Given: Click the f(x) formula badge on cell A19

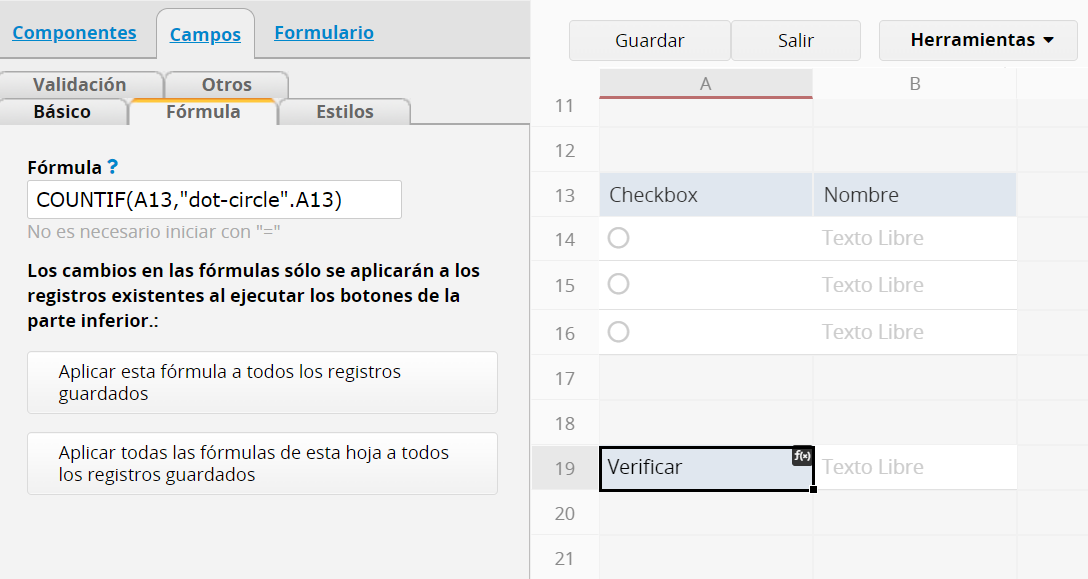Looking at the screenshot, I should pos(802,456).
